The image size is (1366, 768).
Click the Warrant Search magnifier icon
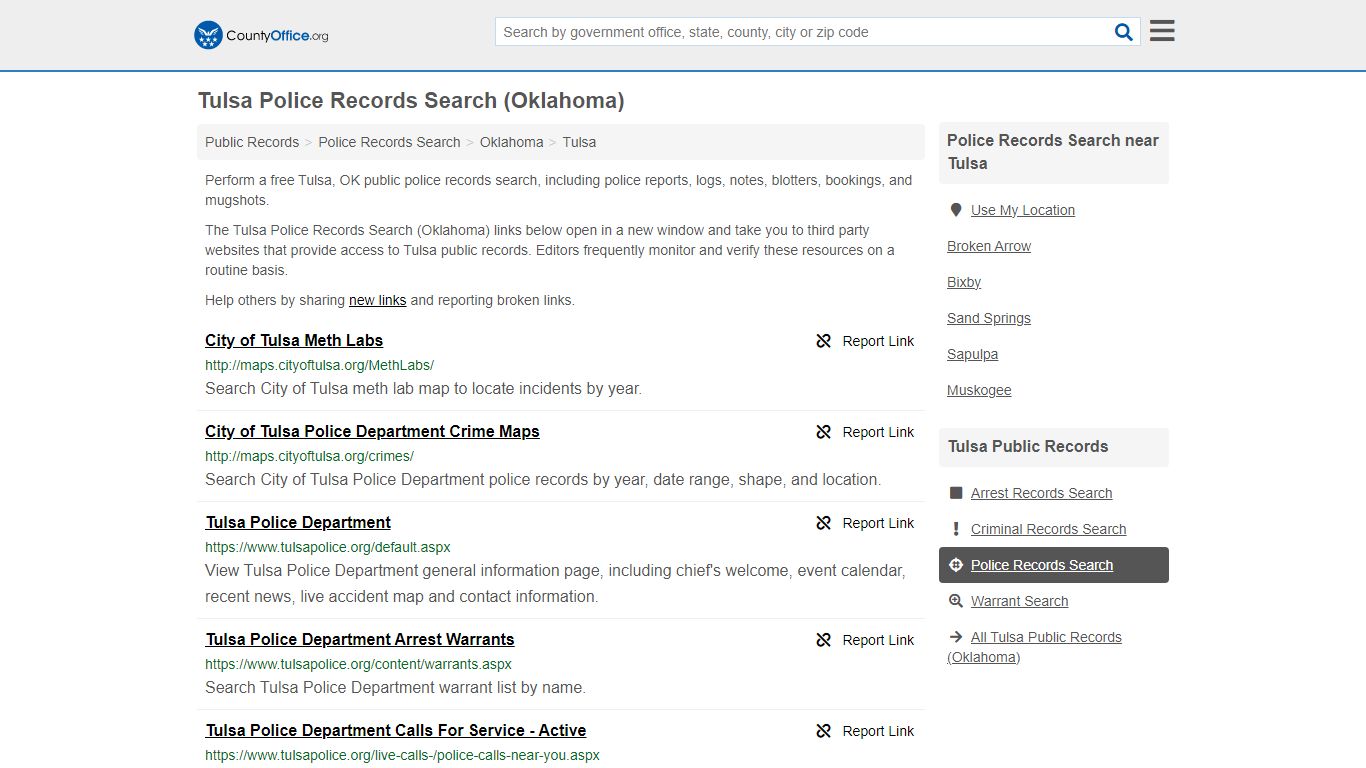coord(955,601)
